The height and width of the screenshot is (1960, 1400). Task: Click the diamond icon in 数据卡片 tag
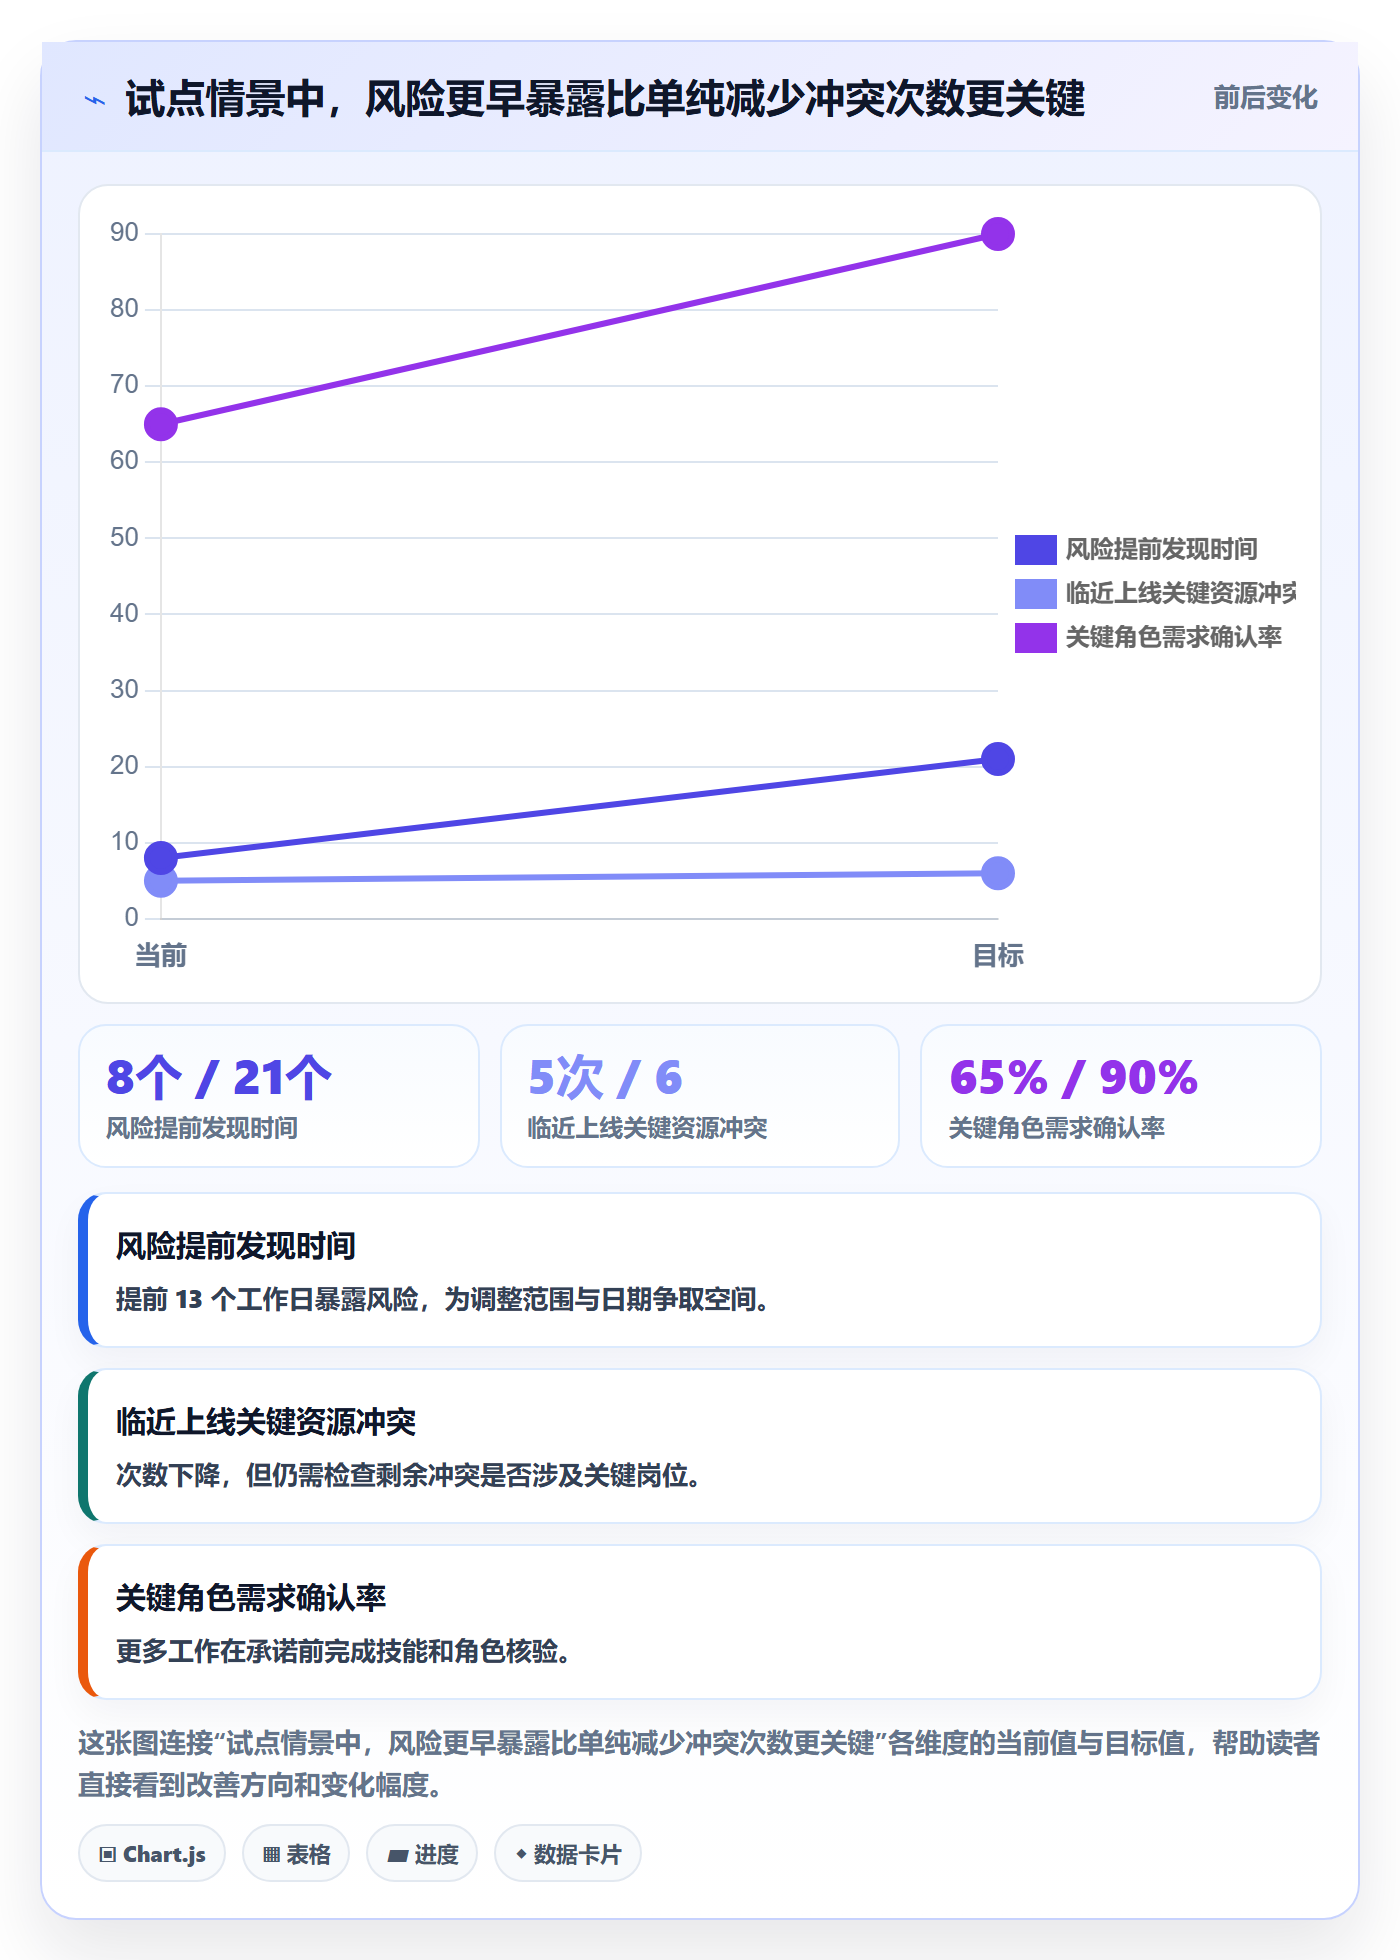coord(521,1854)
